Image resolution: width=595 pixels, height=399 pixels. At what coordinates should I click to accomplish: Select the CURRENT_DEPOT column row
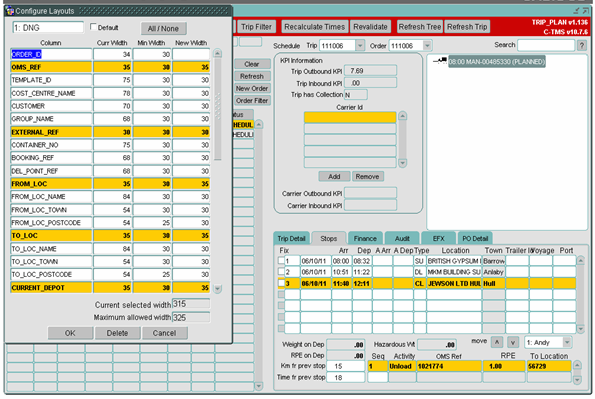pos(110,288)
